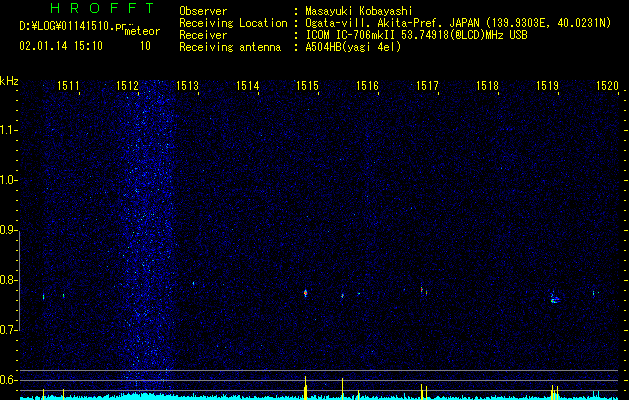Click the 1518 time axis label
Viewport: 629px width, 400px height.
coord(487,86)
